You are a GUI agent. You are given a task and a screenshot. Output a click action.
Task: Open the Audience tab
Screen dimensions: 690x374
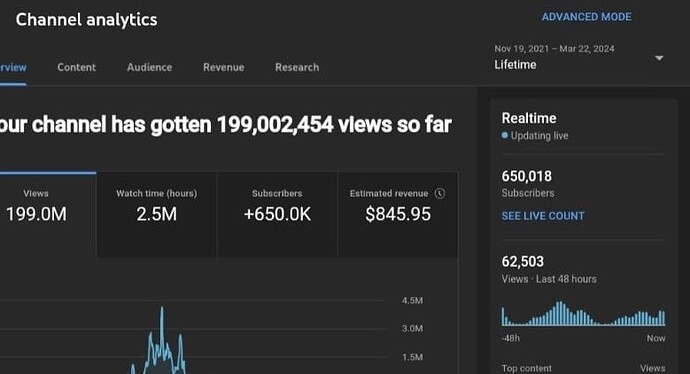(150, 67)
